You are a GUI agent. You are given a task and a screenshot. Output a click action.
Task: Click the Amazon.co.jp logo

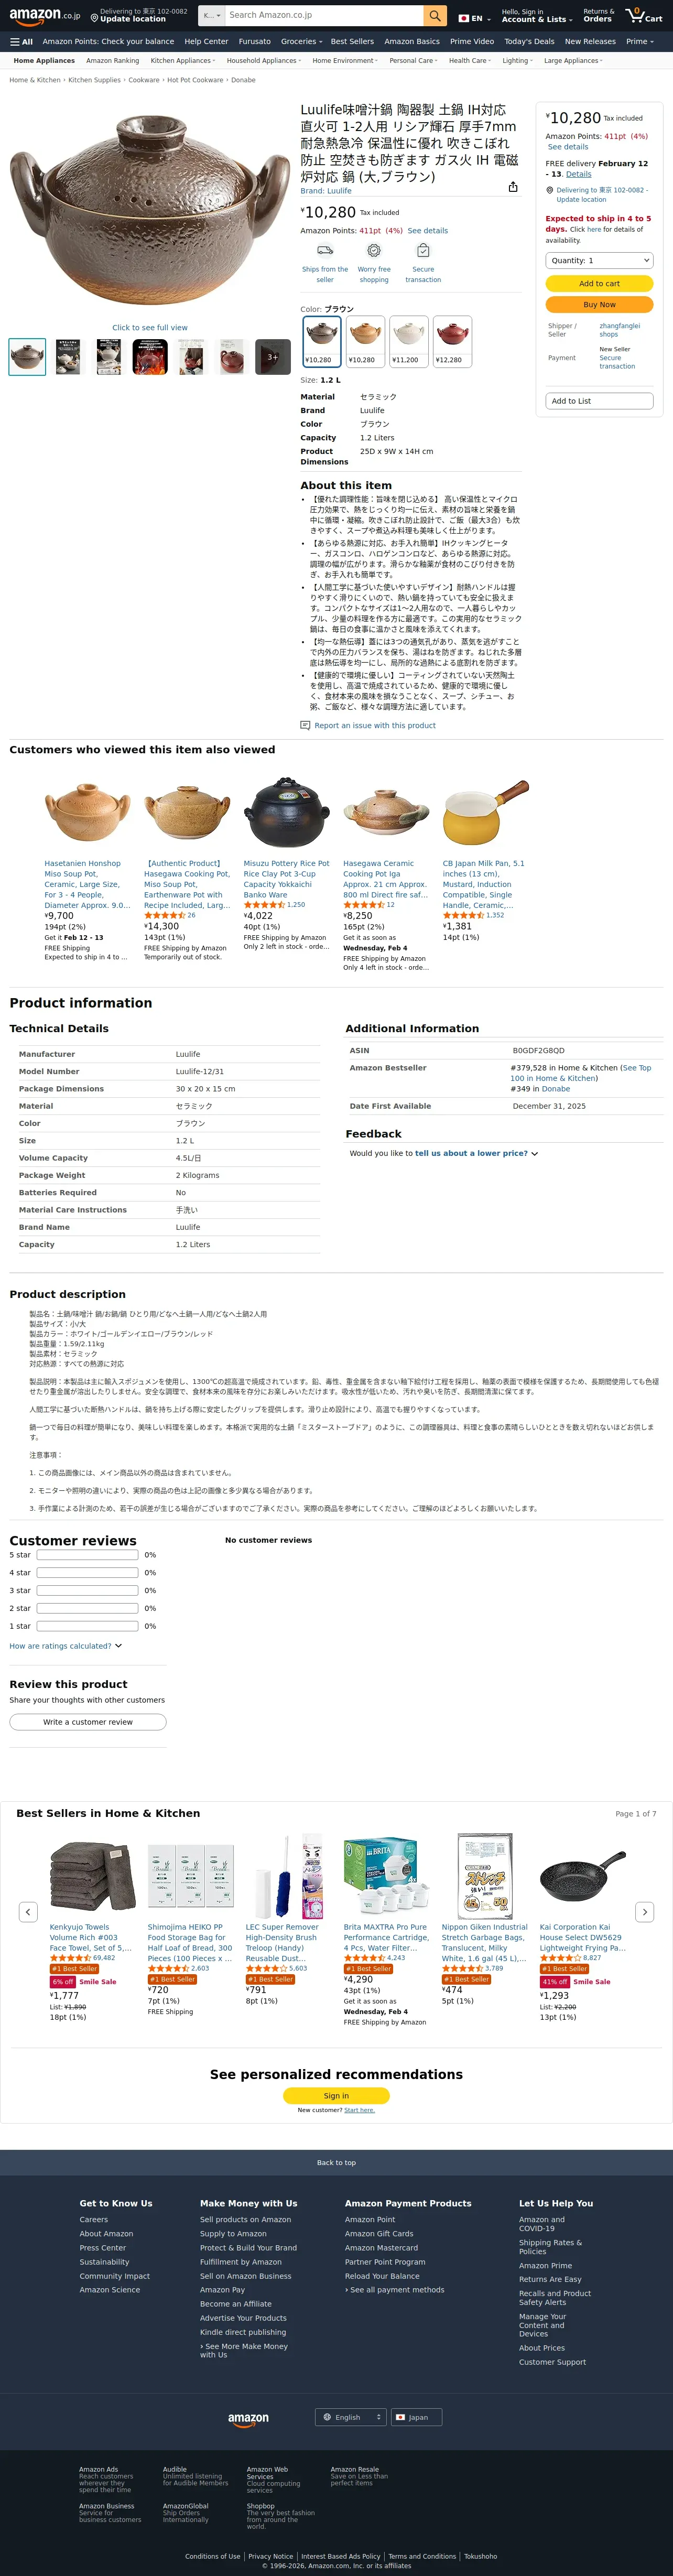[x=44, y=16]
